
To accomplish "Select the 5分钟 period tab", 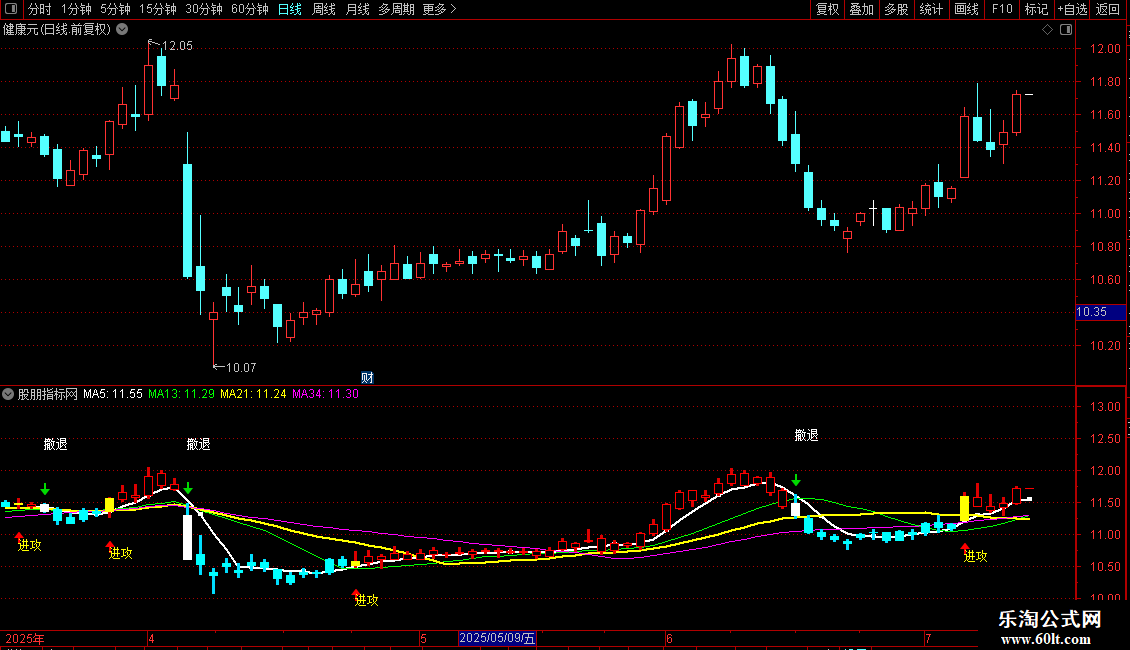I will 115,9.
